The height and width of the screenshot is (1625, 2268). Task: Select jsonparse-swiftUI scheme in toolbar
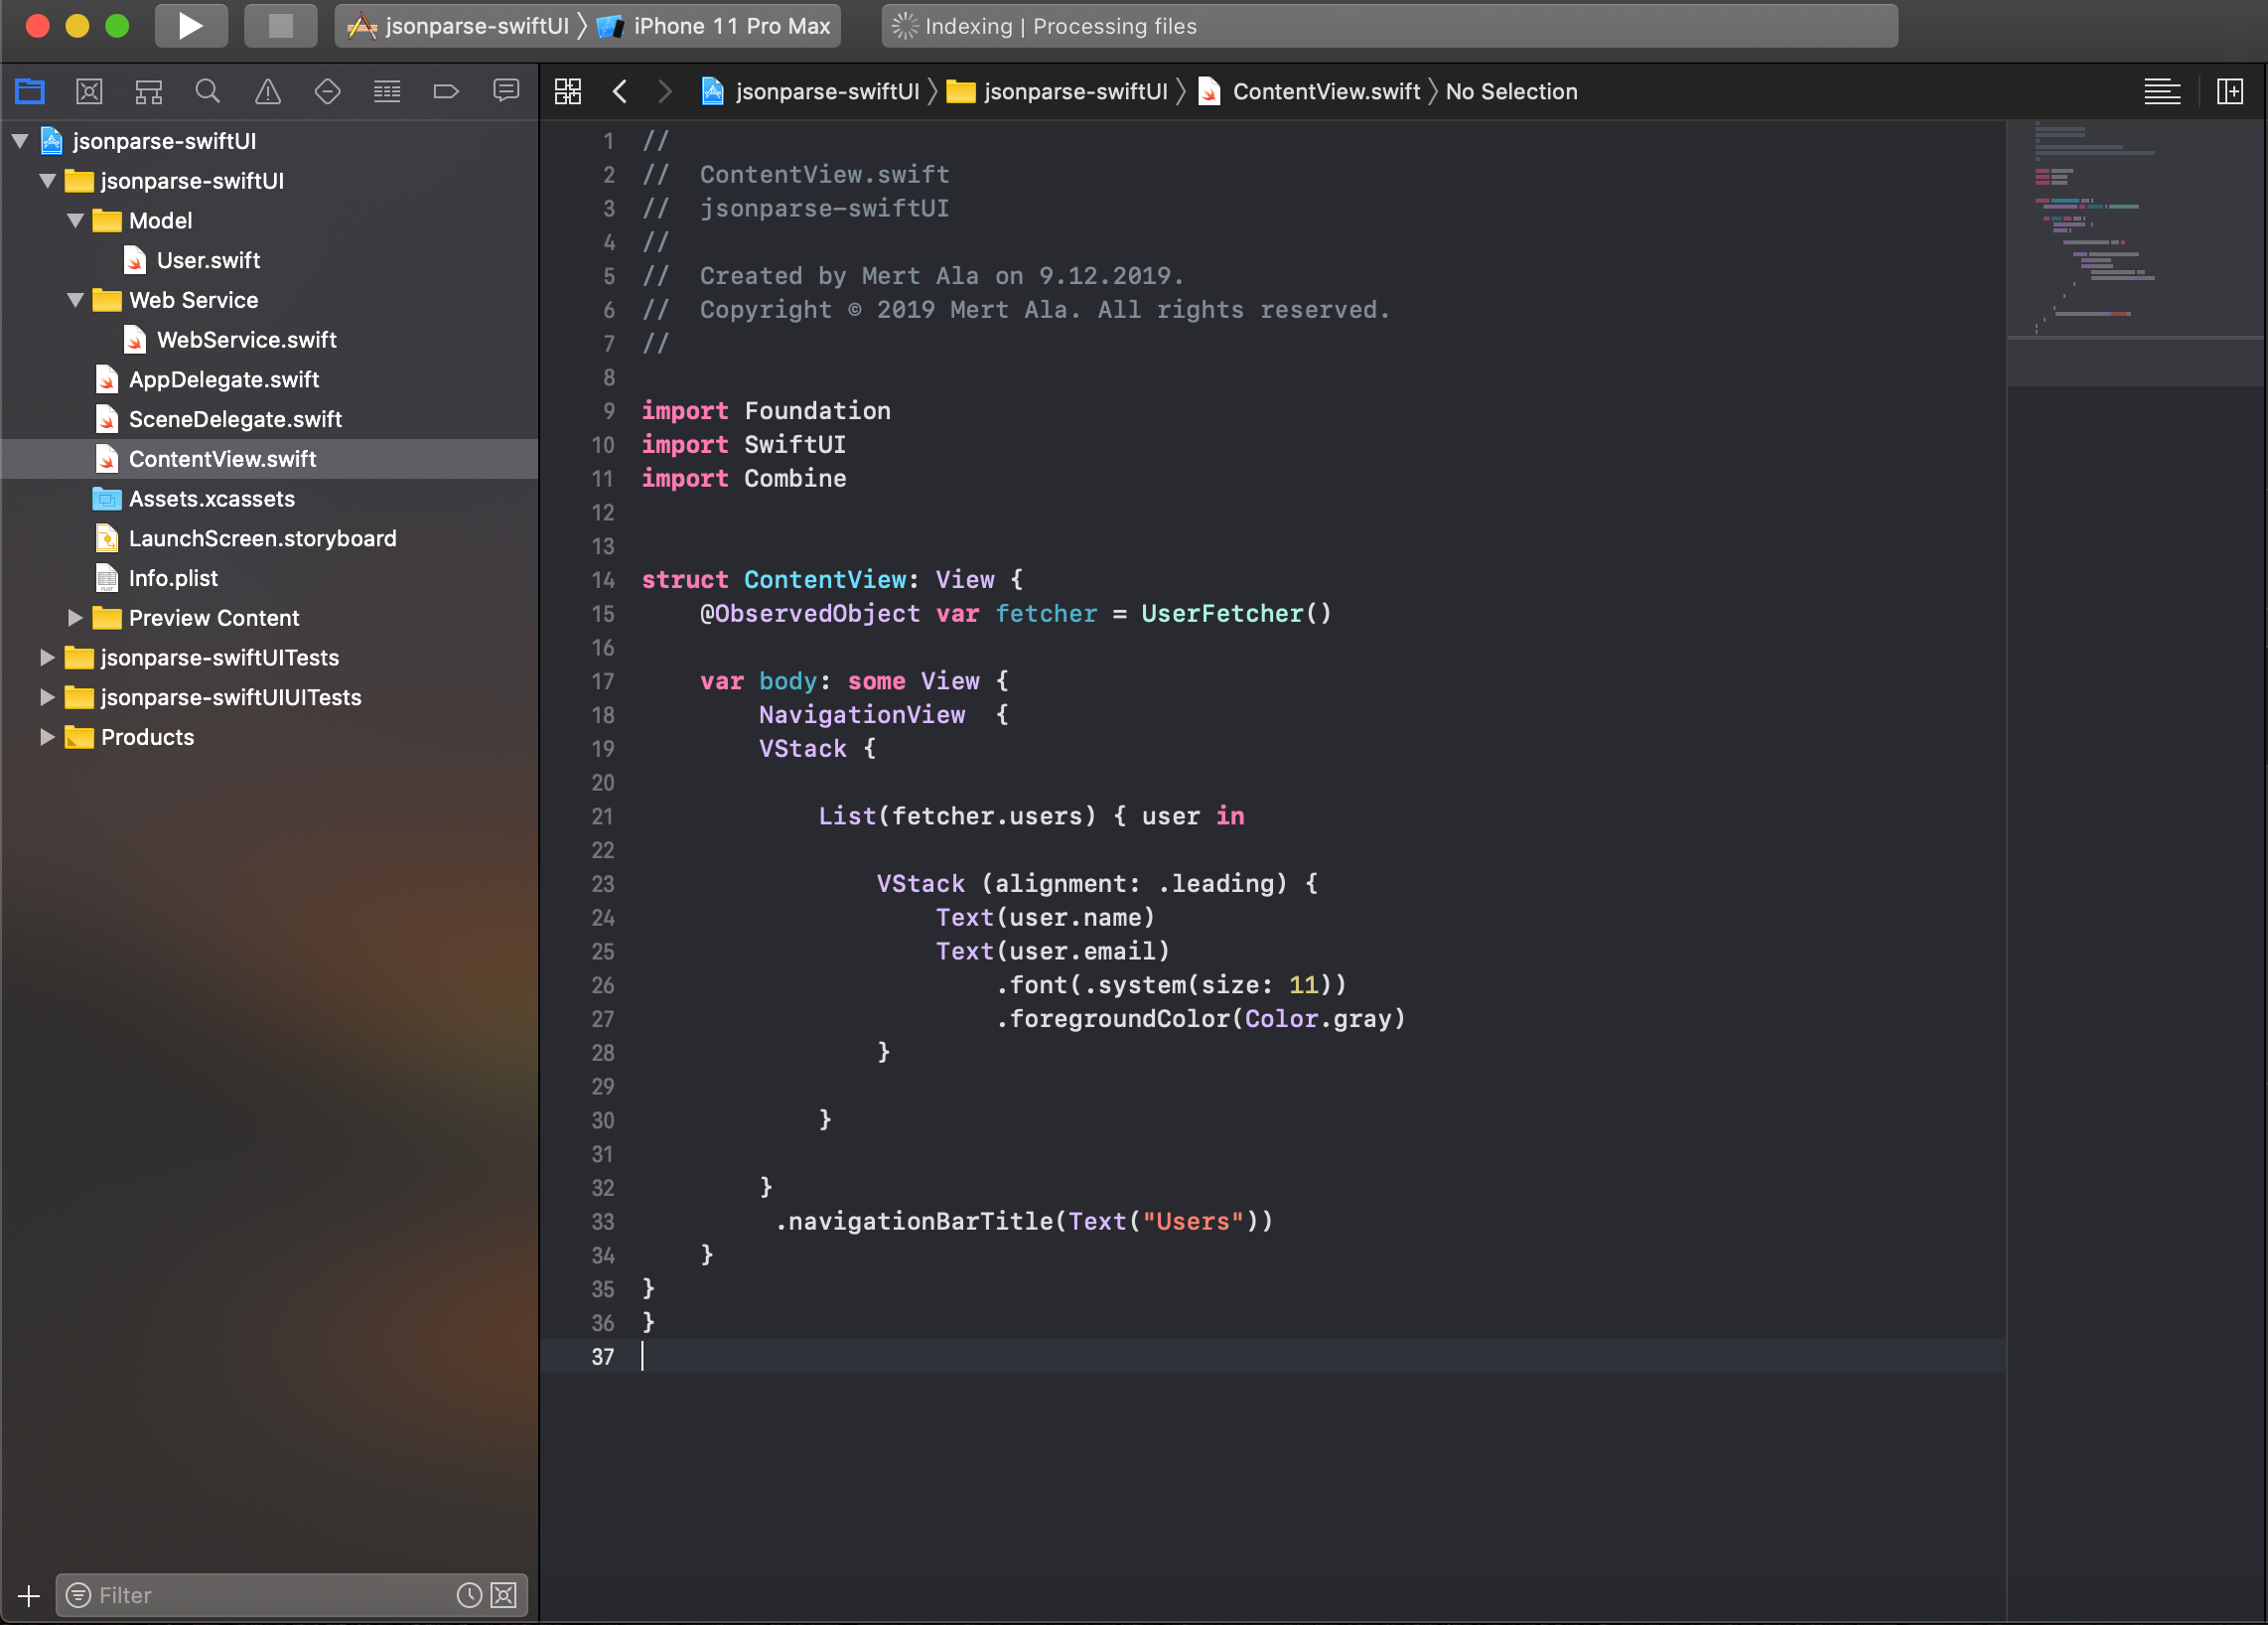(x=458, y=26)
